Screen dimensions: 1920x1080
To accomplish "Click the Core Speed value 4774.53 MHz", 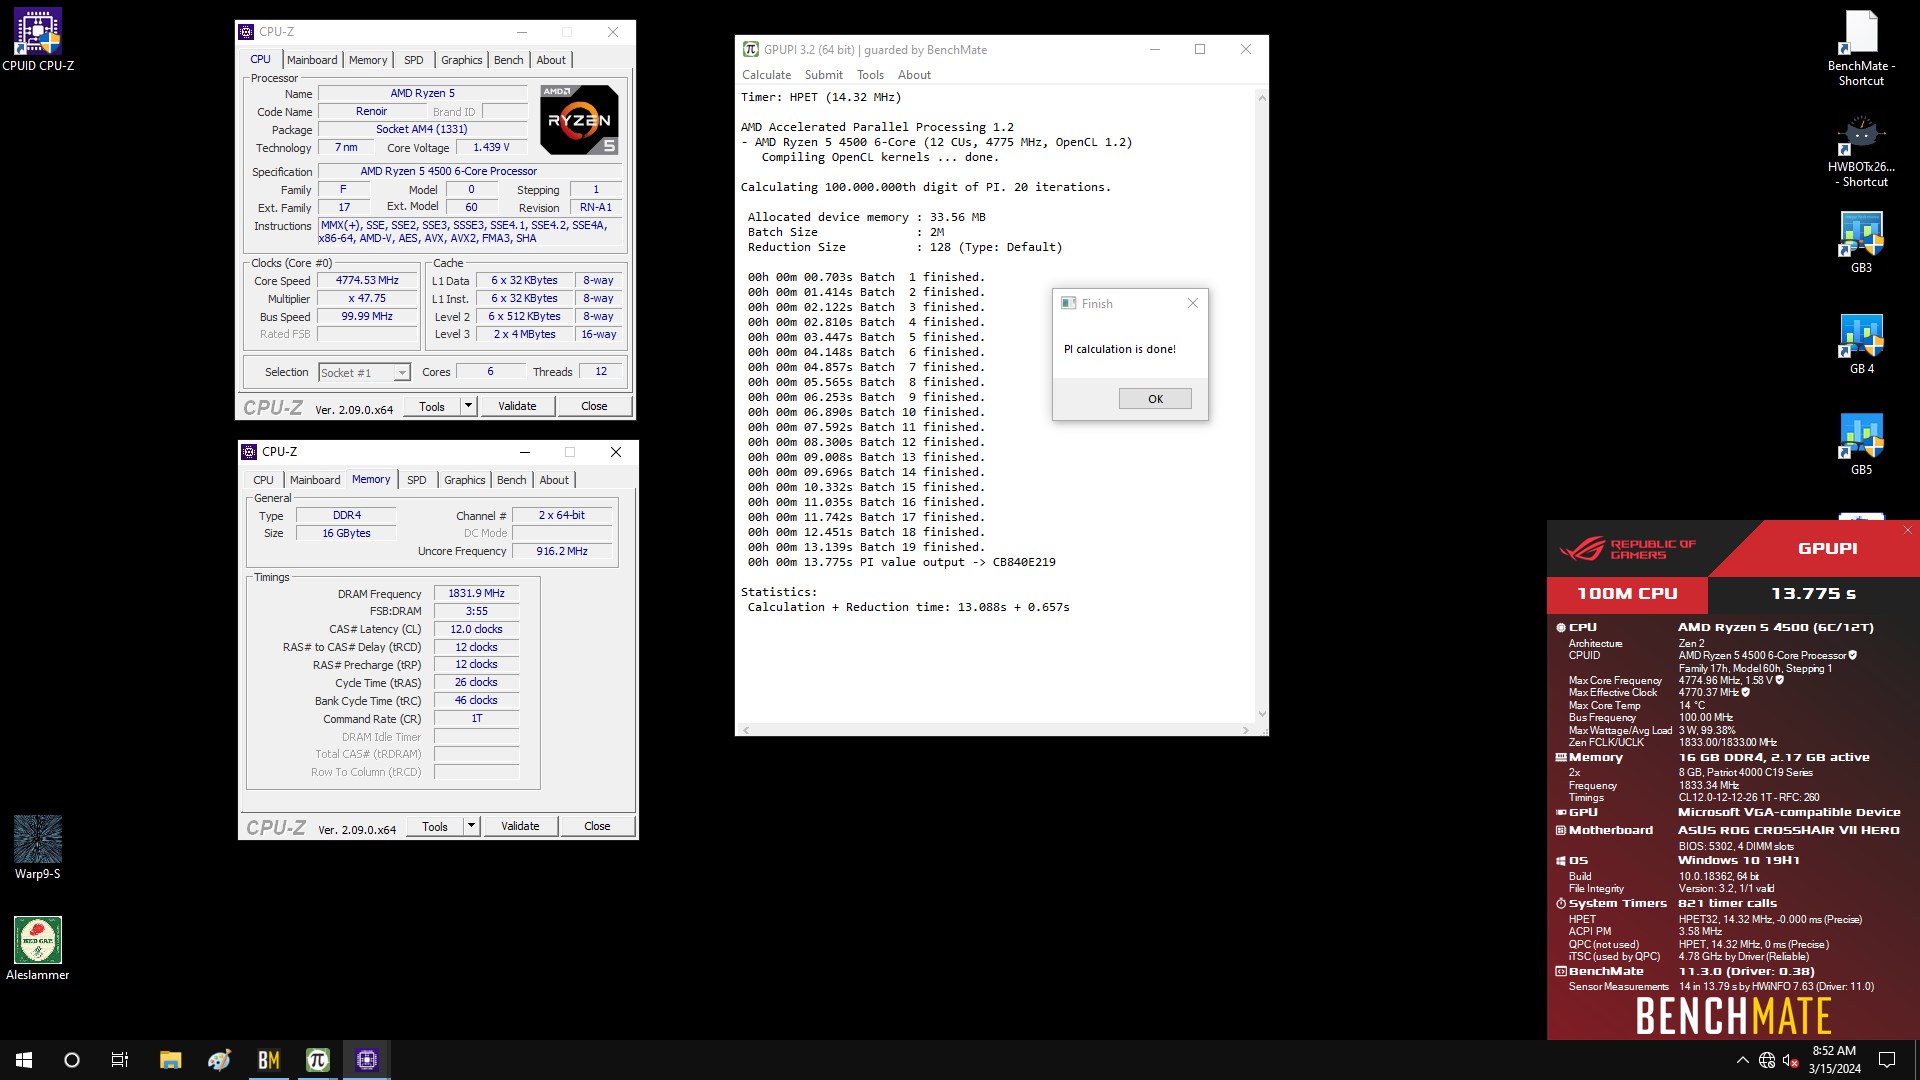I will click(x=367, y=281).
